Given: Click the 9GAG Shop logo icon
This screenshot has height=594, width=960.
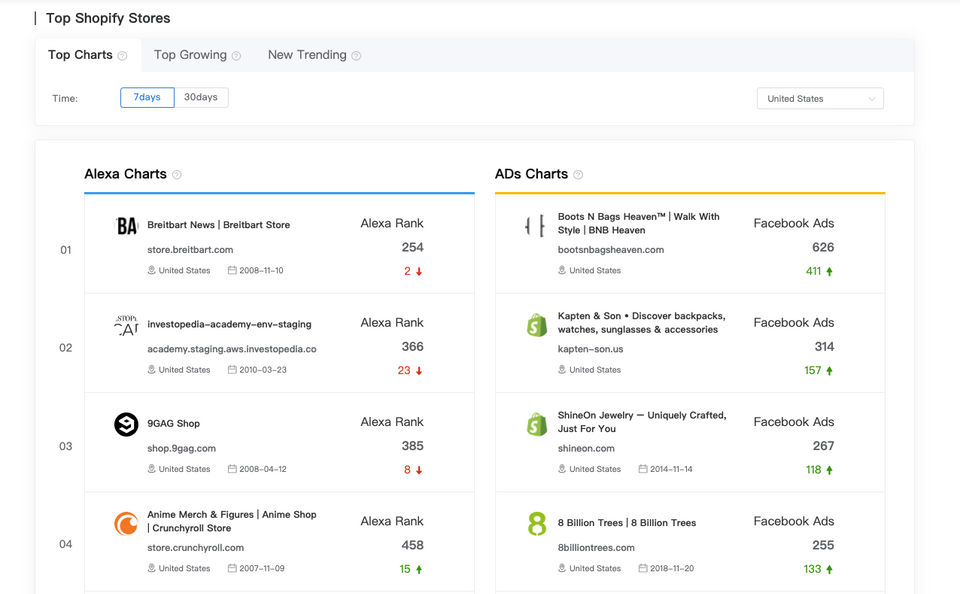Looking at the screenshot, I should pyautogui.click(x=126, y=425).
